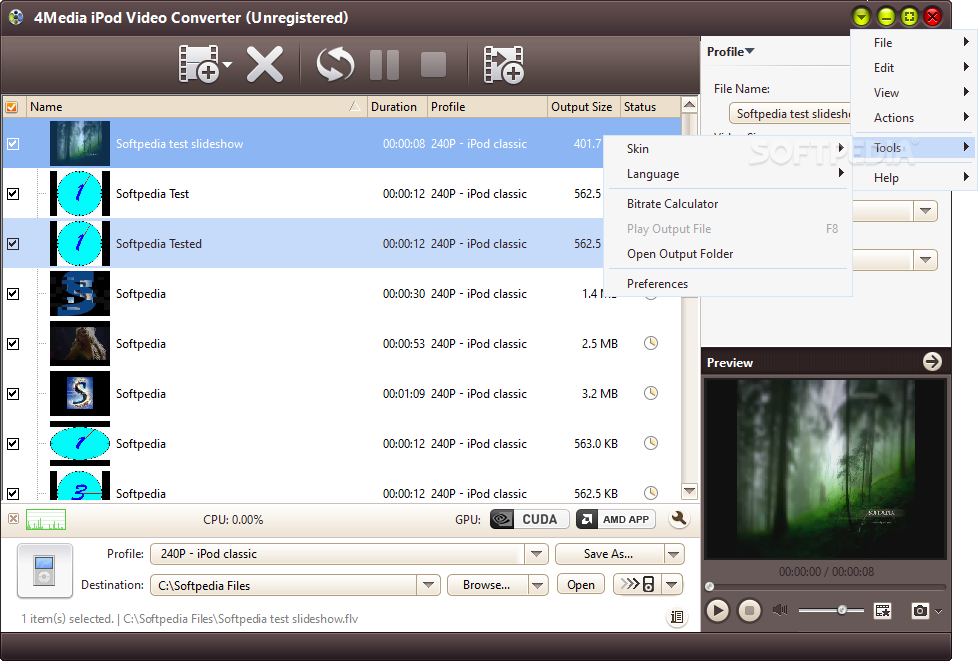Viewport: 978px width, 661px height.
Task: Click the green CPU usage graph
Action: coord(46,519)
